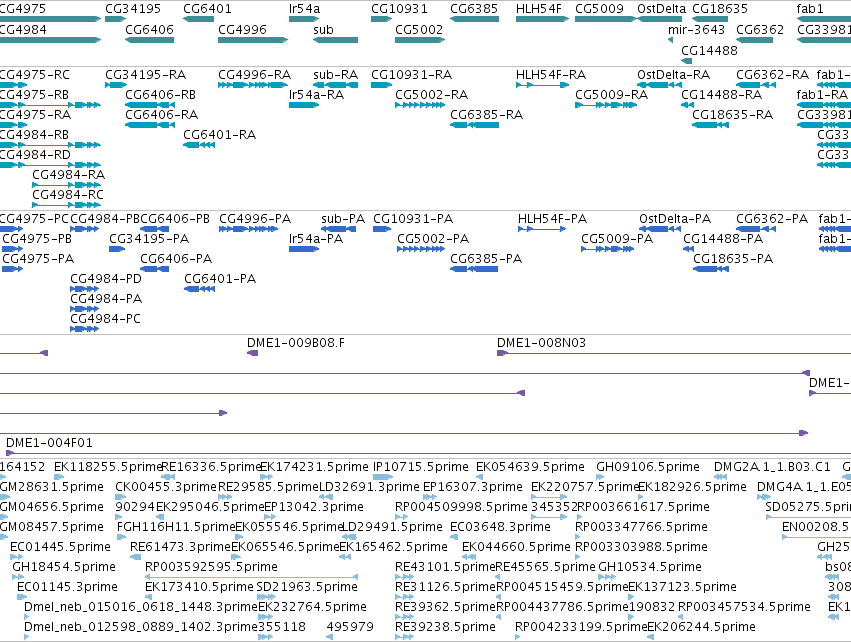Click protein CG4984-PC
The height and width of the screenshot is (642, 851).
[105, 319]
